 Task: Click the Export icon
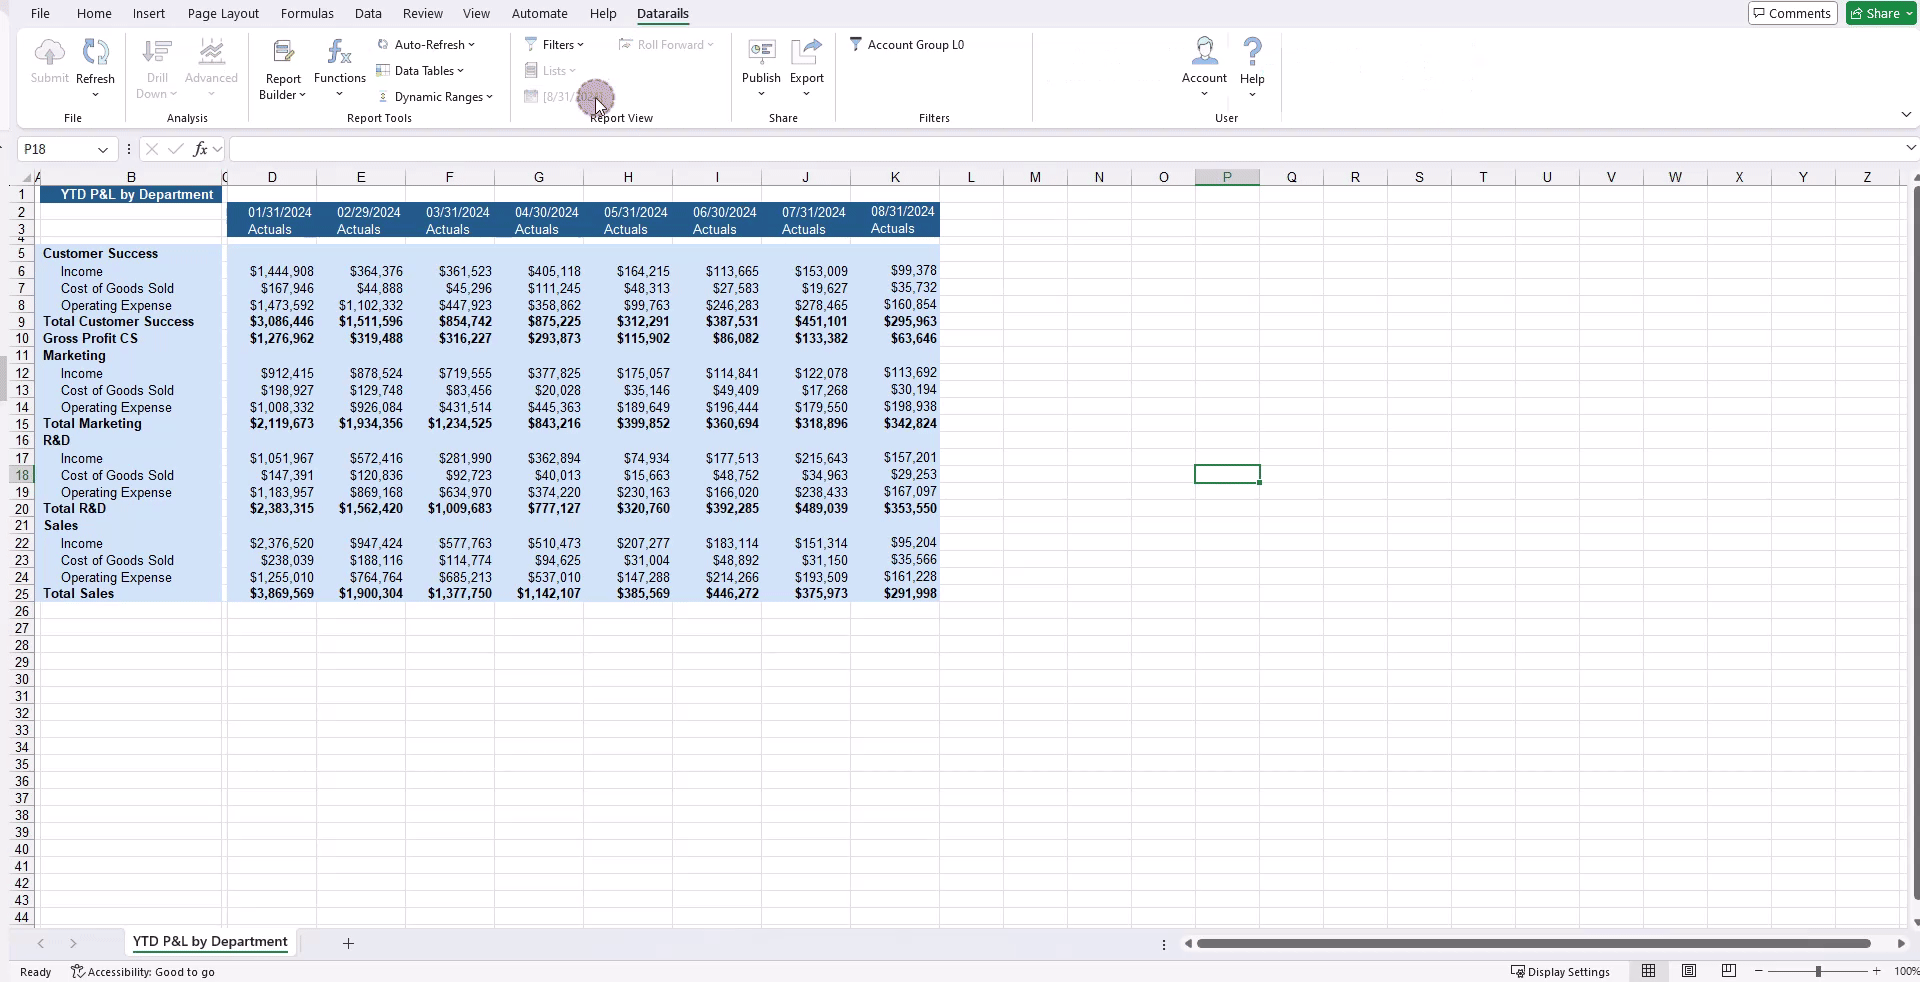806,52
